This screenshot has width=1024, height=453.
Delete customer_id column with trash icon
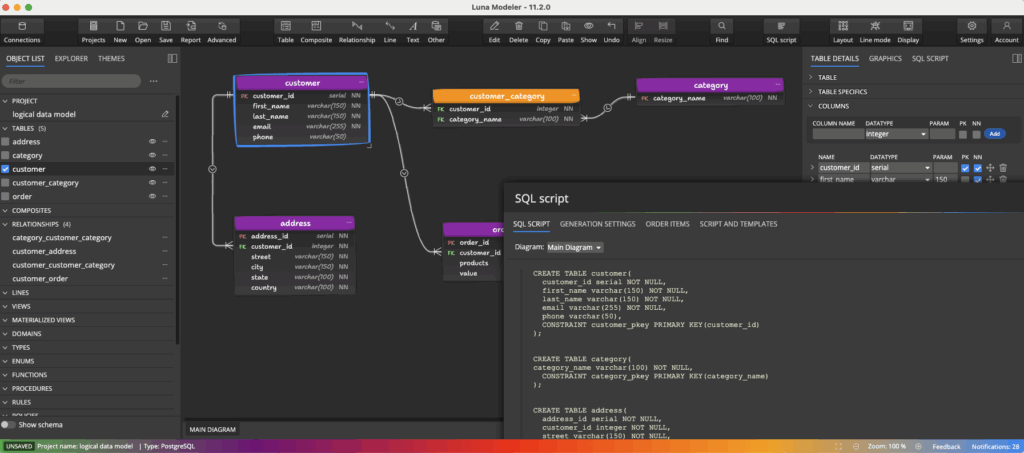tap(1003, 168)
